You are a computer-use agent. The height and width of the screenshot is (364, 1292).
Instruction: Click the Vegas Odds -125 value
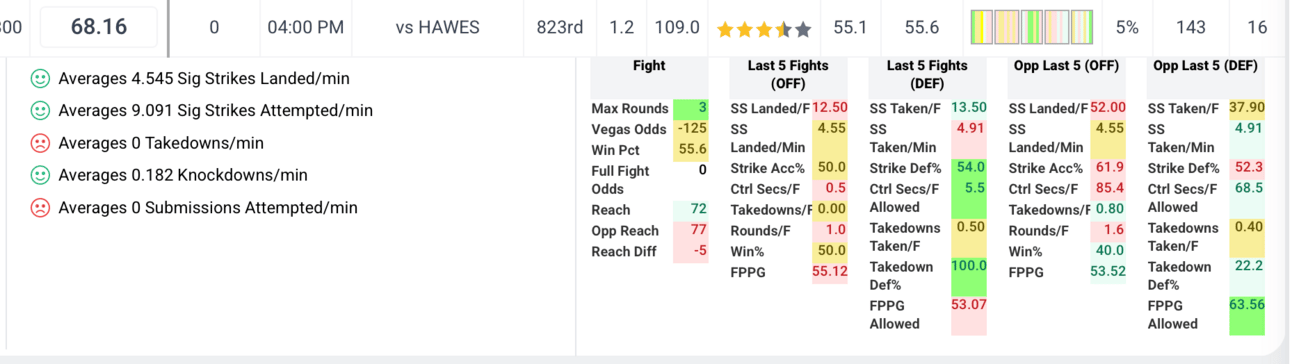click(691, 129)
